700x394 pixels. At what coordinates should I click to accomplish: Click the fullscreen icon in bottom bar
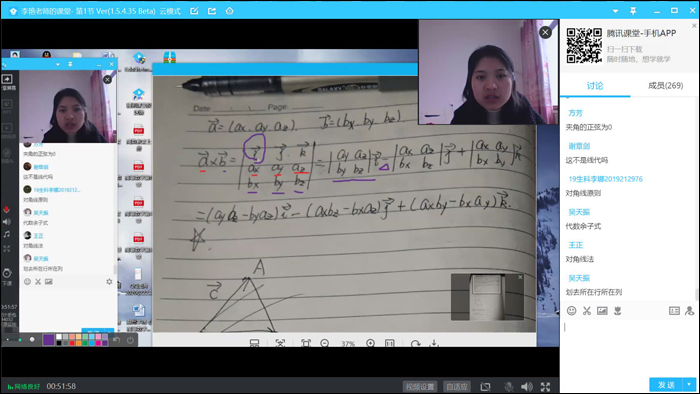tap(546, 387)
